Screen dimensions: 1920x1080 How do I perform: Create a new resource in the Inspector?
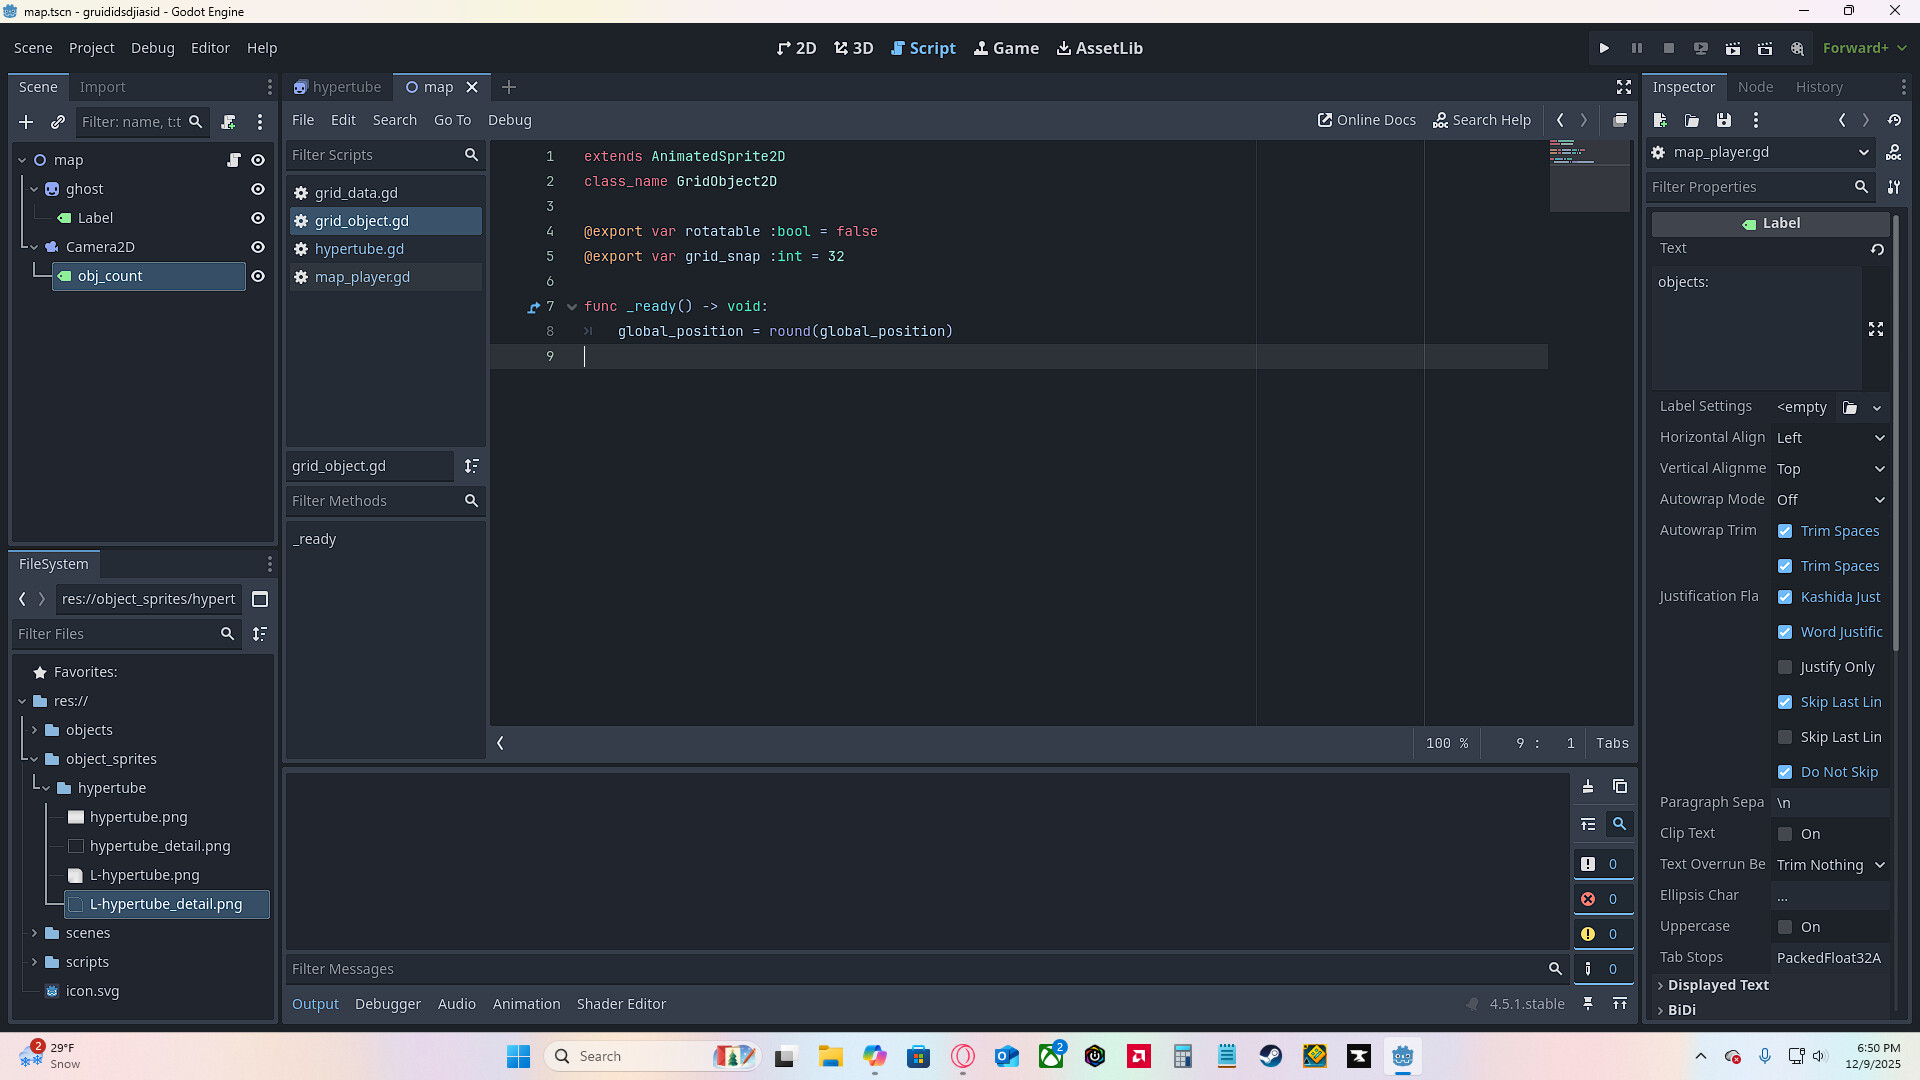1660,120
